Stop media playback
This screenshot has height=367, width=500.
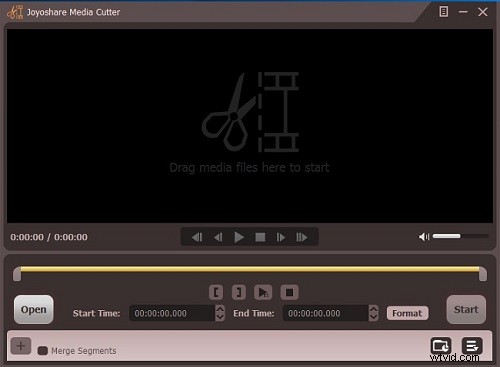(x=260, y=237)
